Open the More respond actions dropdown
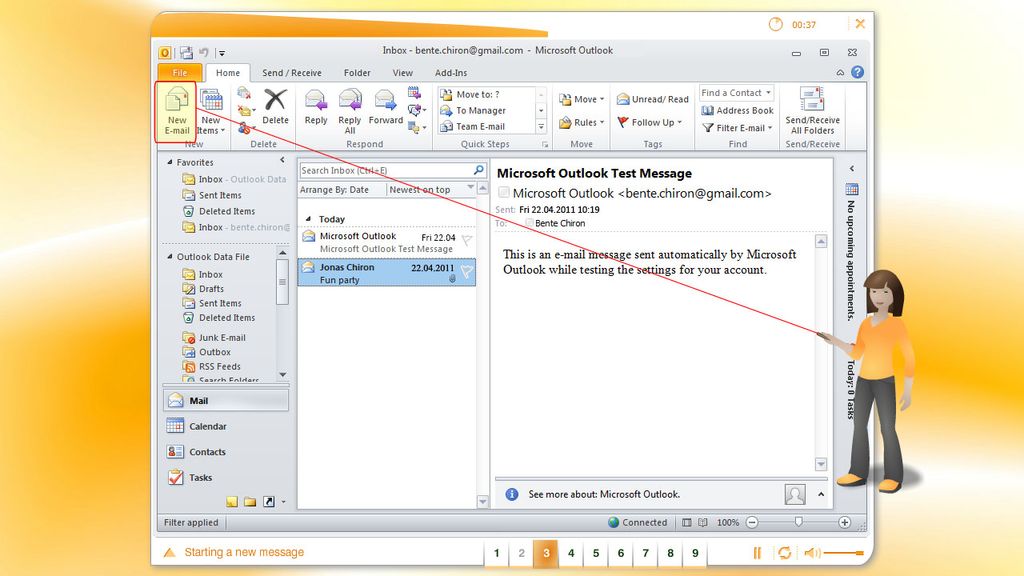Screen dimensions: 1024x576 416,127
